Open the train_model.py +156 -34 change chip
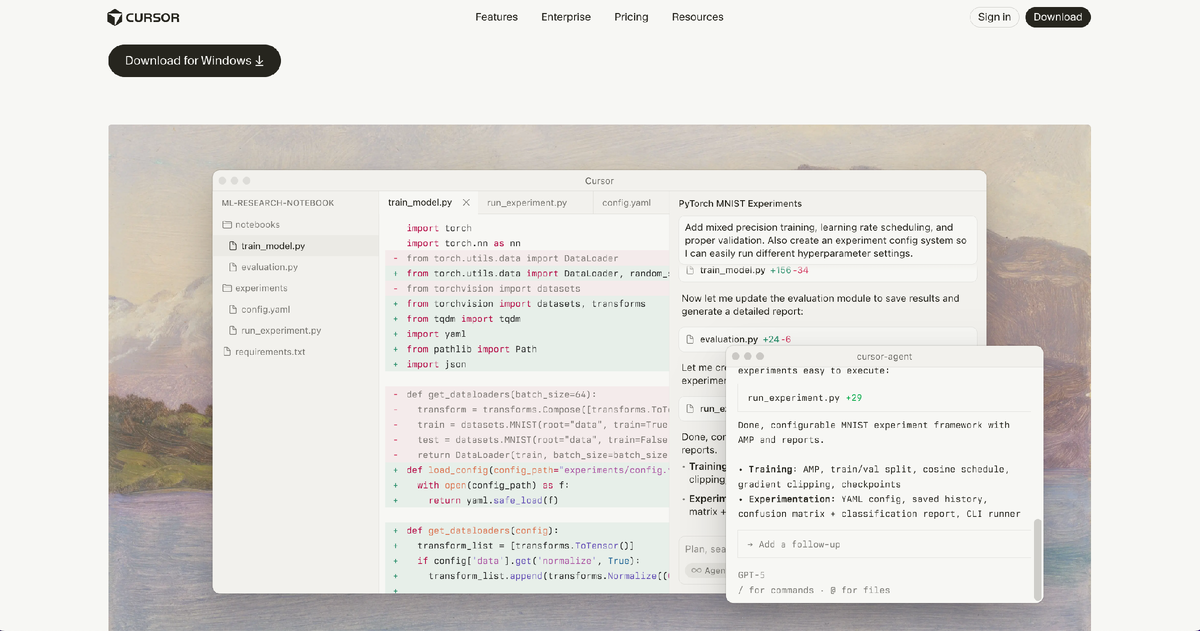 (828, 270)
